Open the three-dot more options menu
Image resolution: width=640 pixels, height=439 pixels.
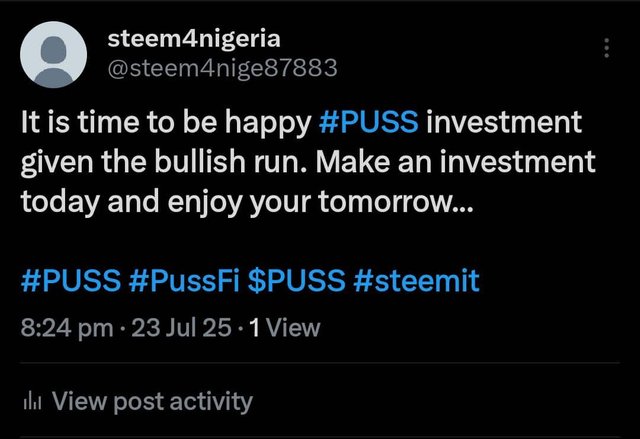(607, 48)
